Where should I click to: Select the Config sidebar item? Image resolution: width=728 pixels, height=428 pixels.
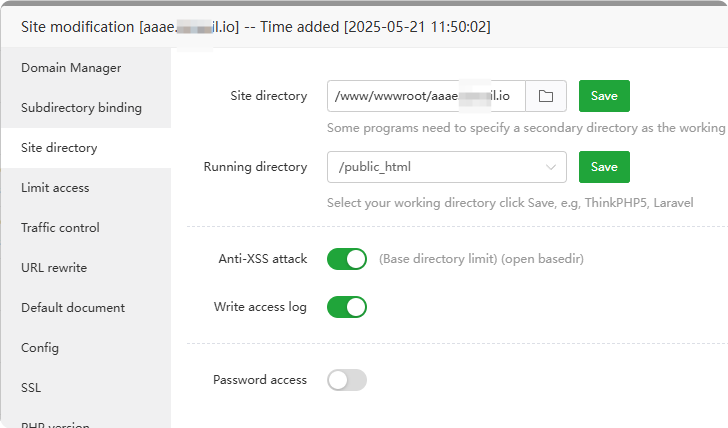point(40,348)
